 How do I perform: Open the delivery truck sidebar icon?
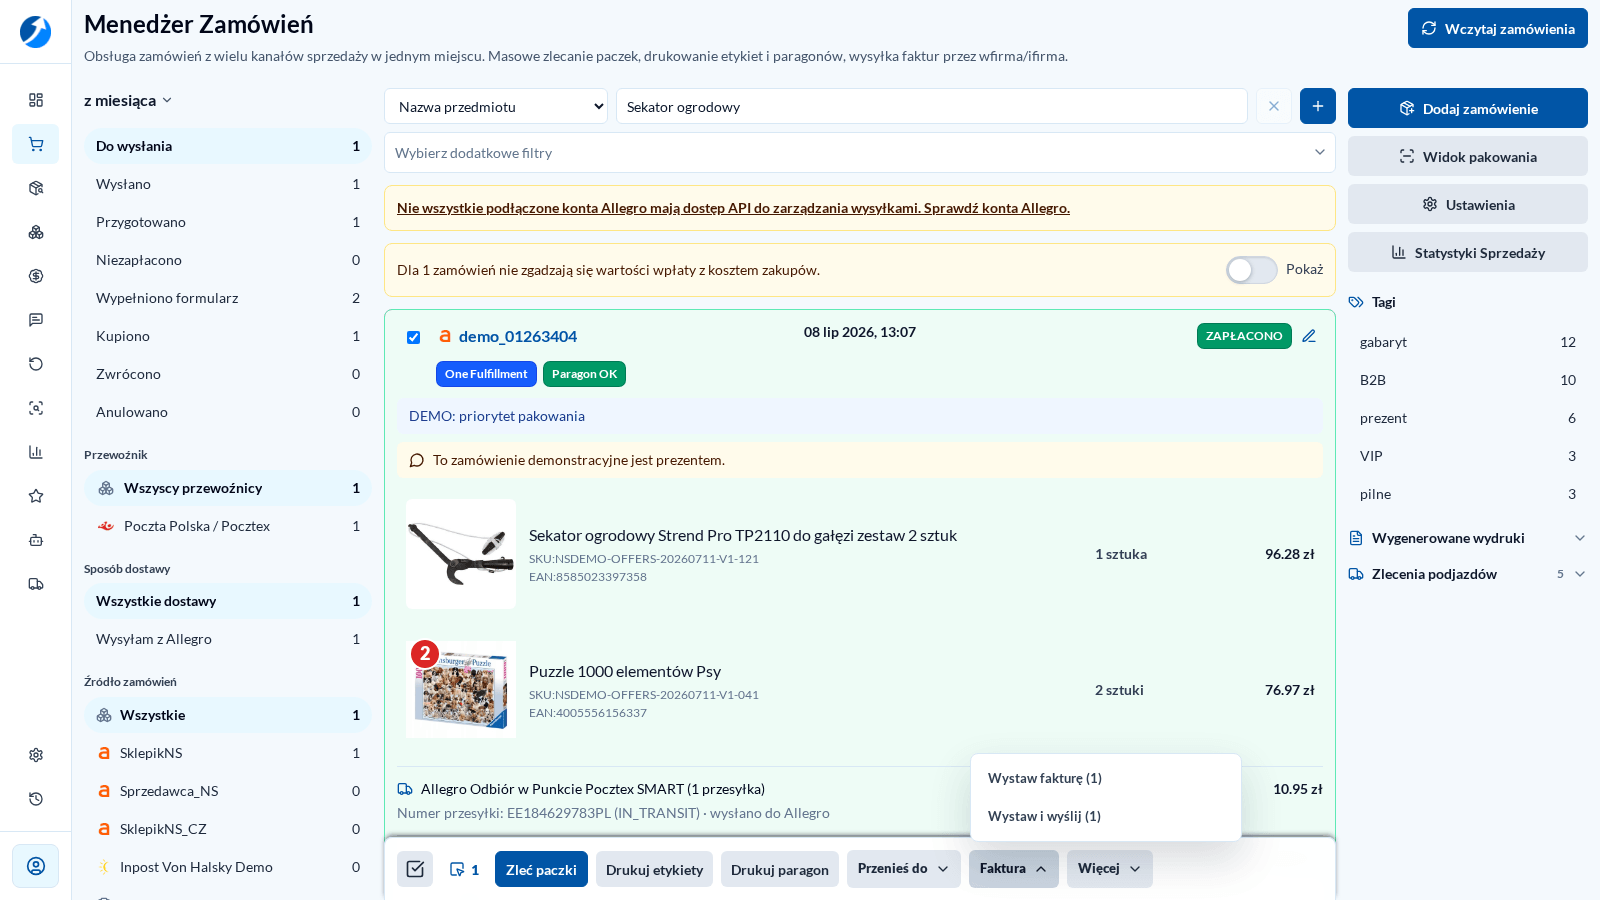point(36,584)
